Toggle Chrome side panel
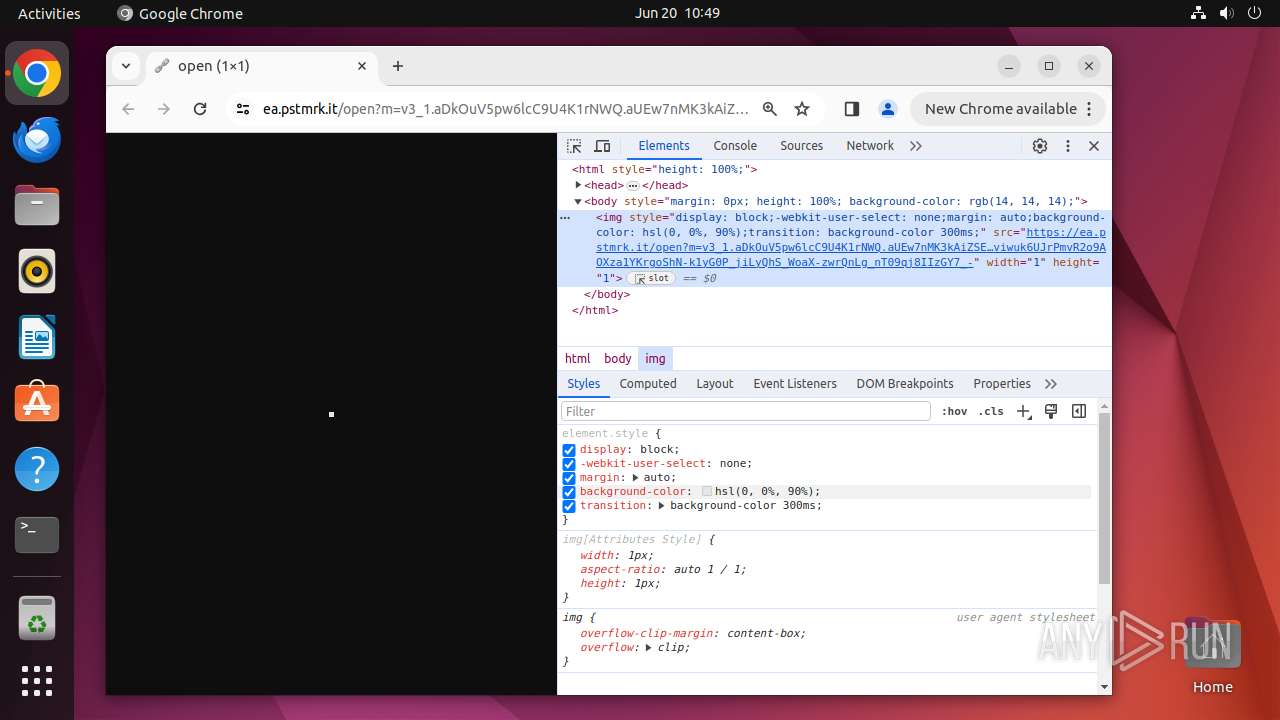The height and width of the screenshot is (720, 1280). 852,109
